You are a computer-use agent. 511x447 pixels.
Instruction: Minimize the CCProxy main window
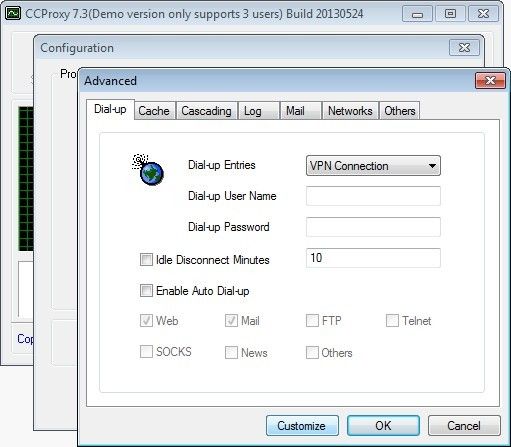point(417,14)
